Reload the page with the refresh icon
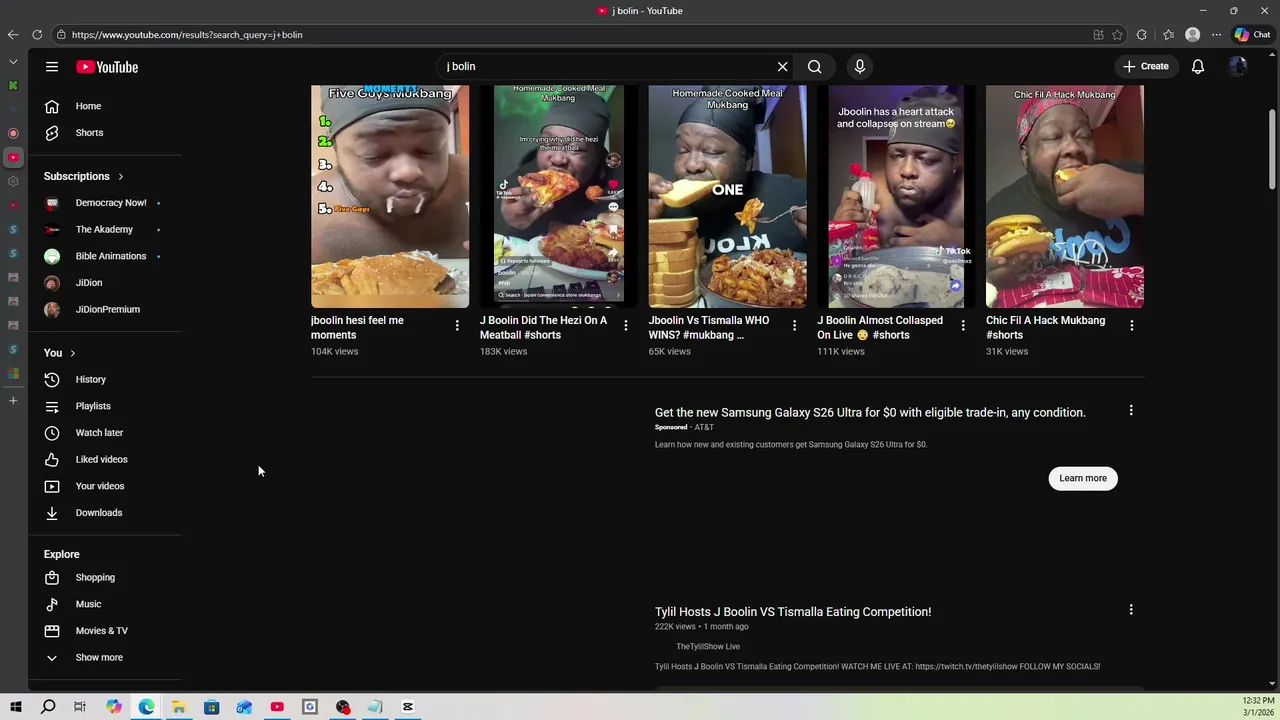This screenshot has height=720, width=1280. coord(37,35)
